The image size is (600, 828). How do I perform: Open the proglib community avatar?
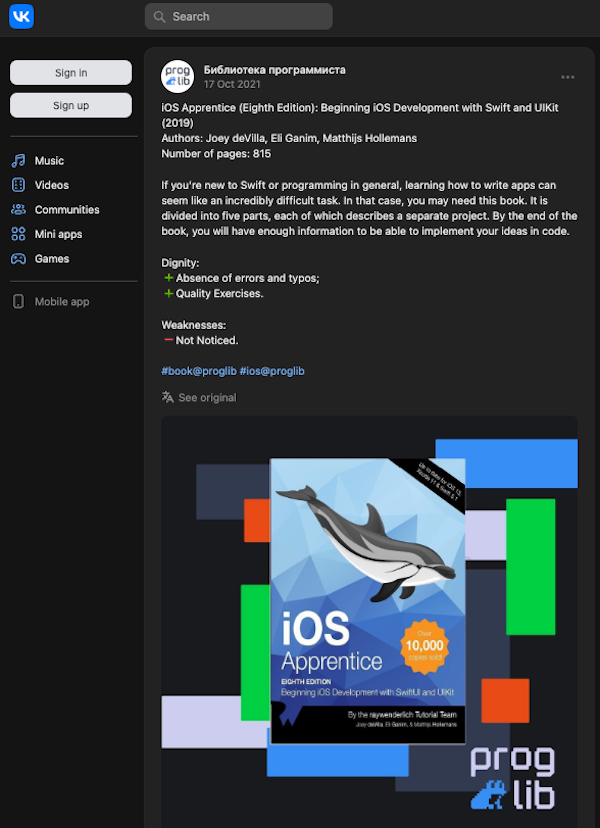click(177, 77)
